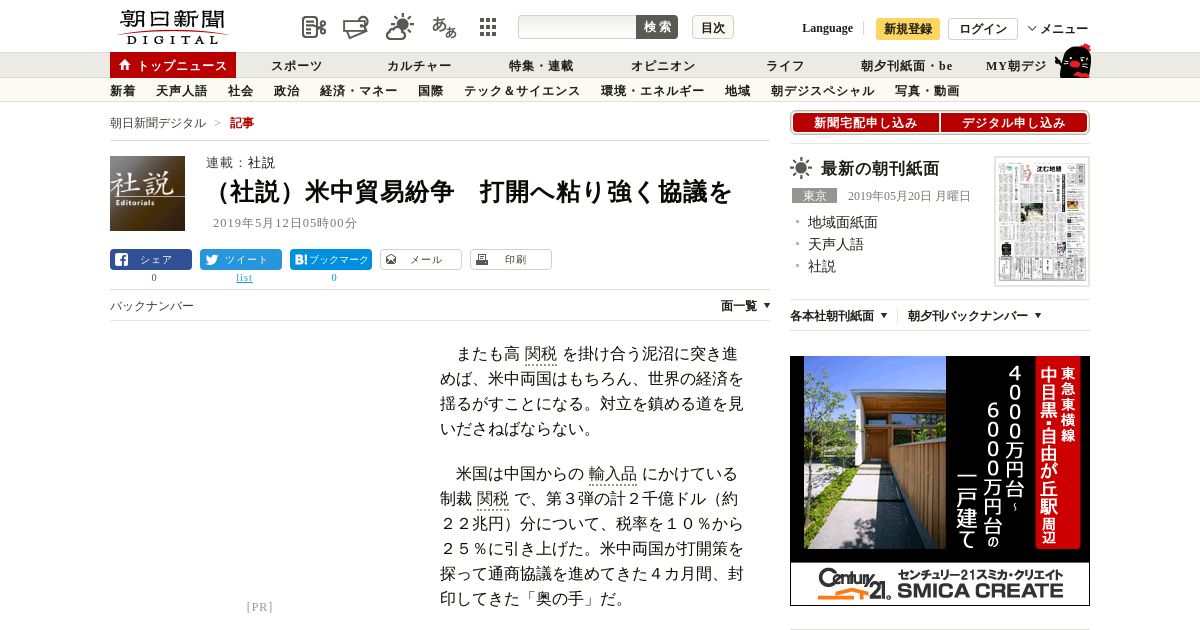Open the article scrap clipping icon
Viewport: 1200px width, 630px height.
tap(314, 27)
